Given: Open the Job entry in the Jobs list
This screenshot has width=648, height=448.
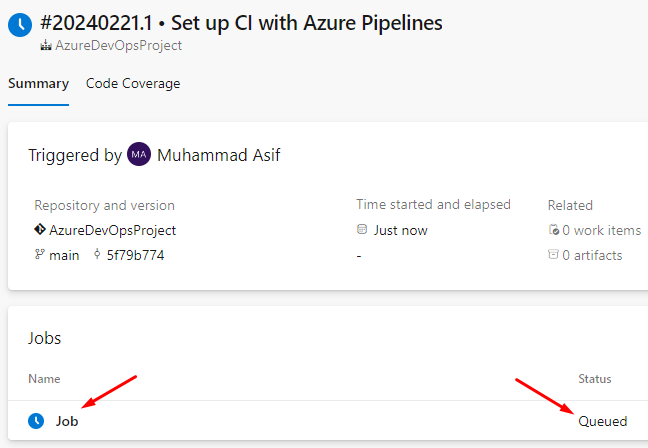Looking at the screenshot, I should (67, 421).
